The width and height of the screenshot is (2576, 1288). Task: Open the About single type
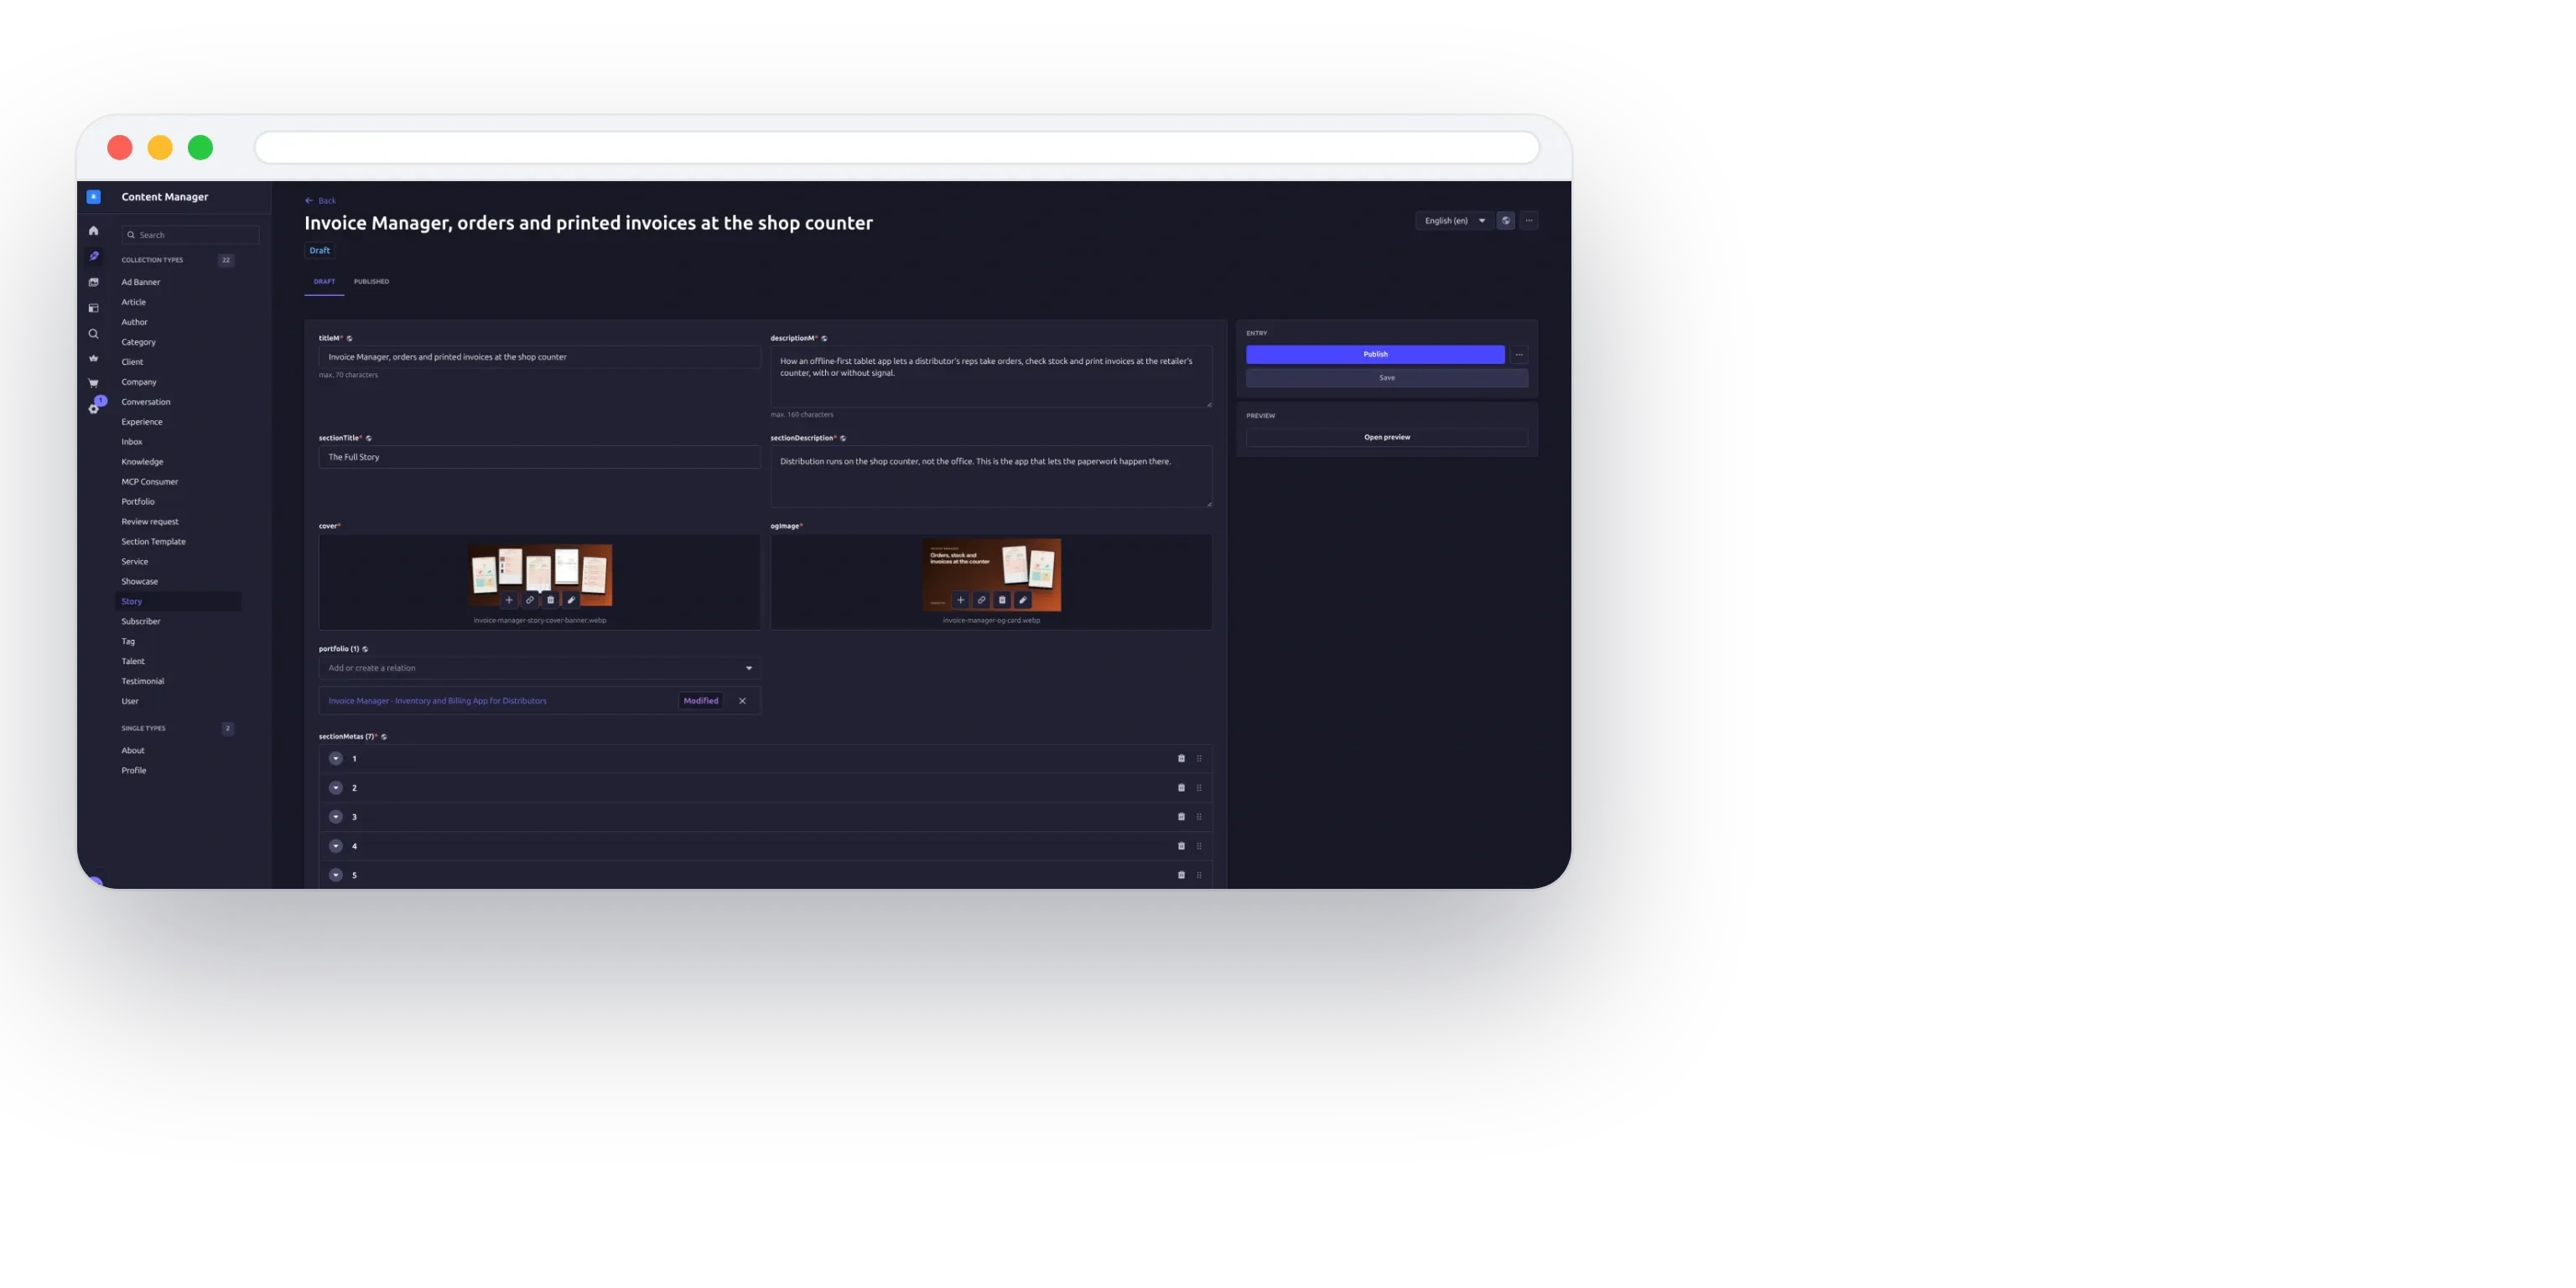(x=133, y=751)
